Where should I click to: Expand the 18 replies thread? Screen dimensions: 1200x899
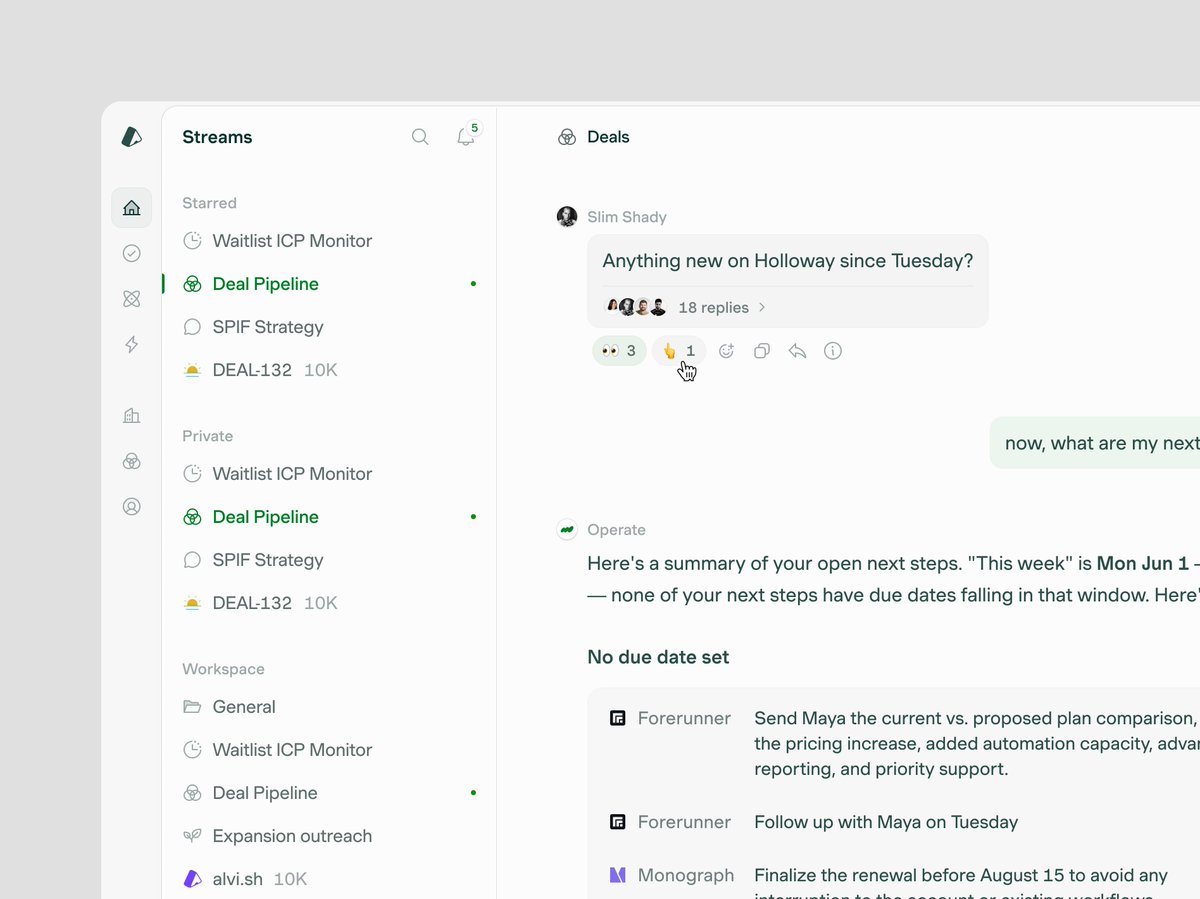pos(722,308)
